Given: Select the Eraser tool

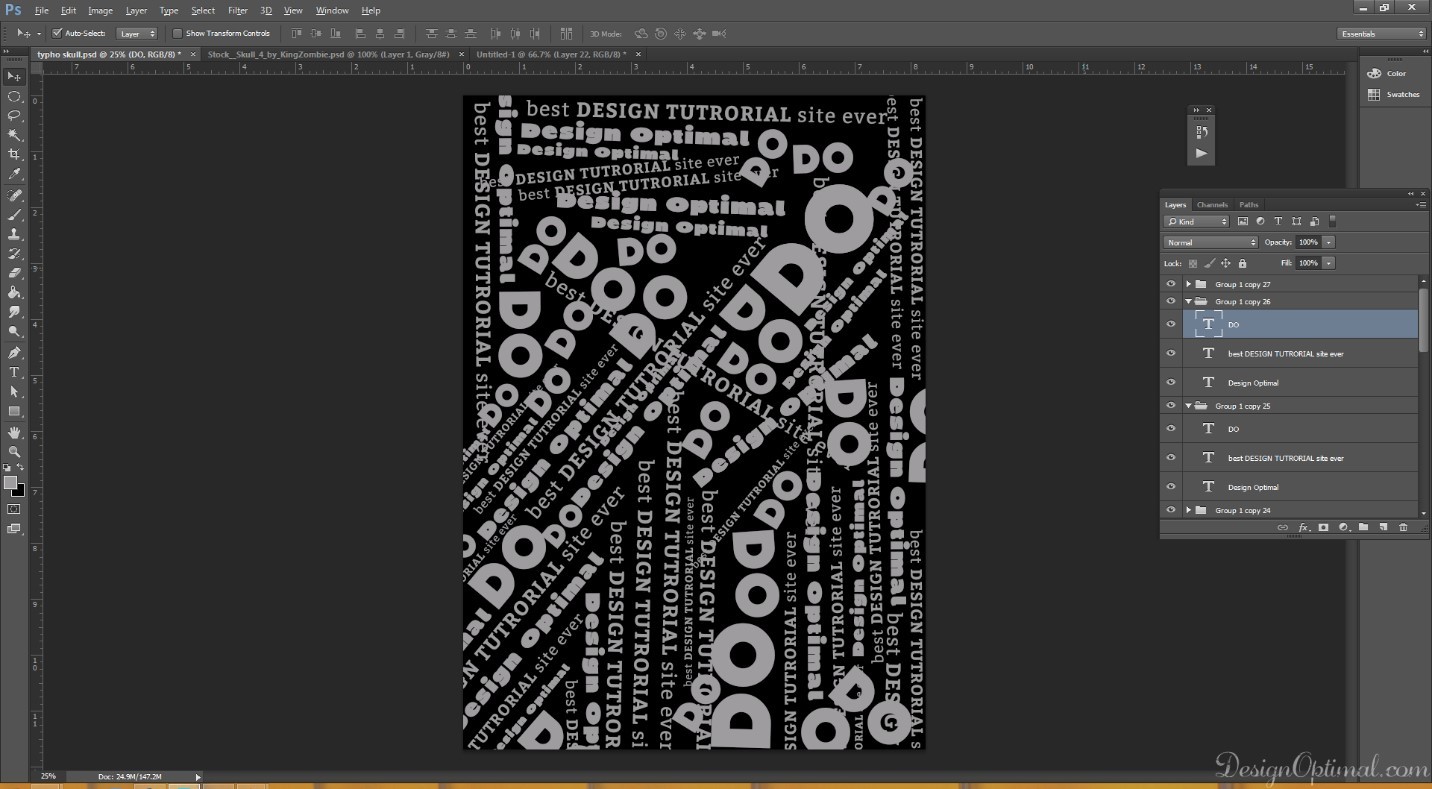Looking at the screenshot, I should click(x=14, y=273).
